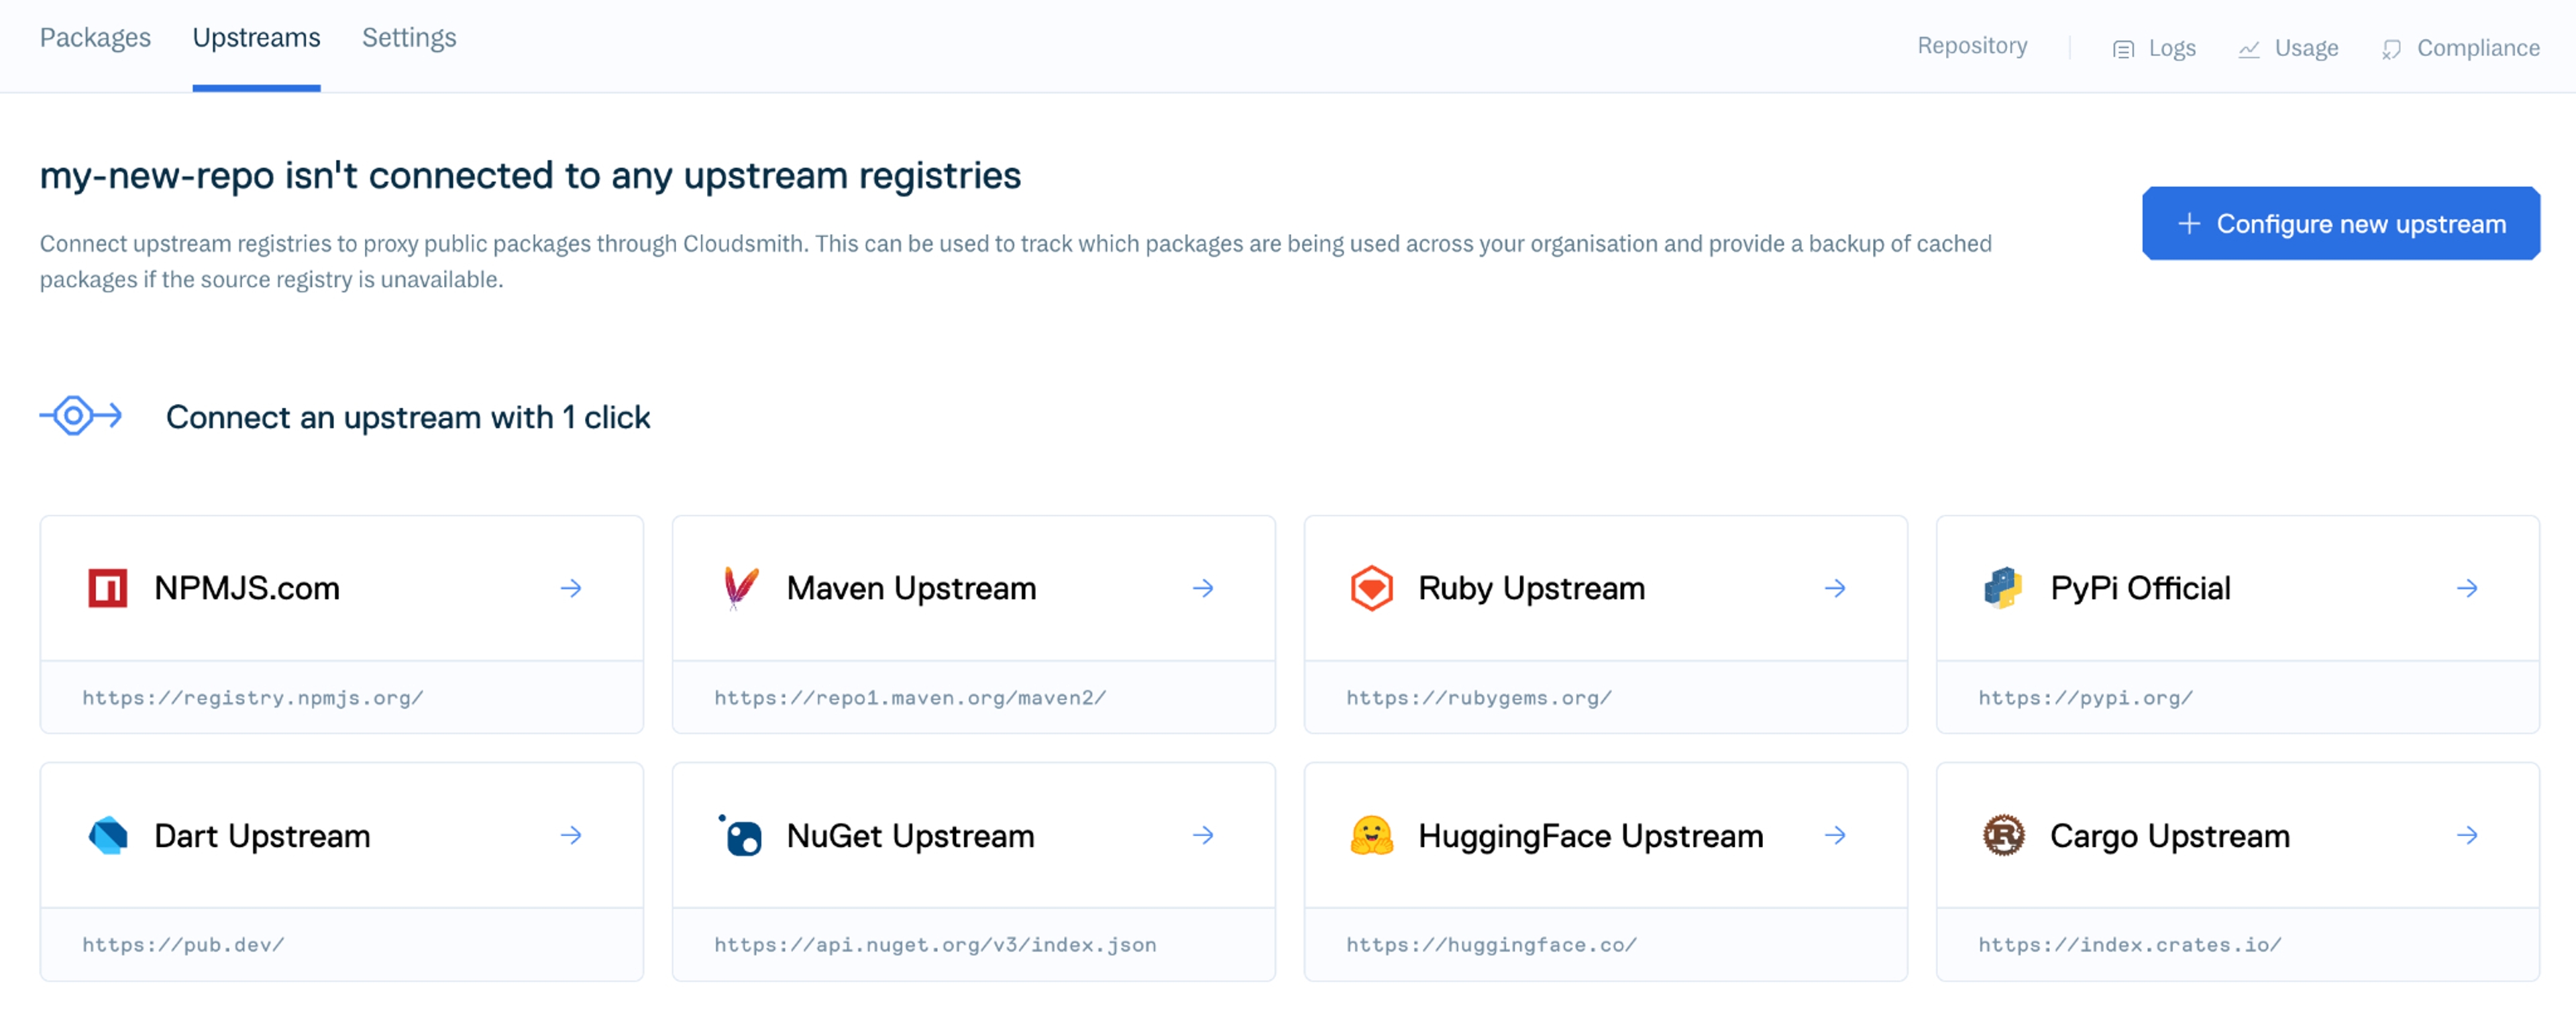Click the Cargo crate logo icon
The height and width of the screenshot is (1018, 2576).
tap(2004, 835)
